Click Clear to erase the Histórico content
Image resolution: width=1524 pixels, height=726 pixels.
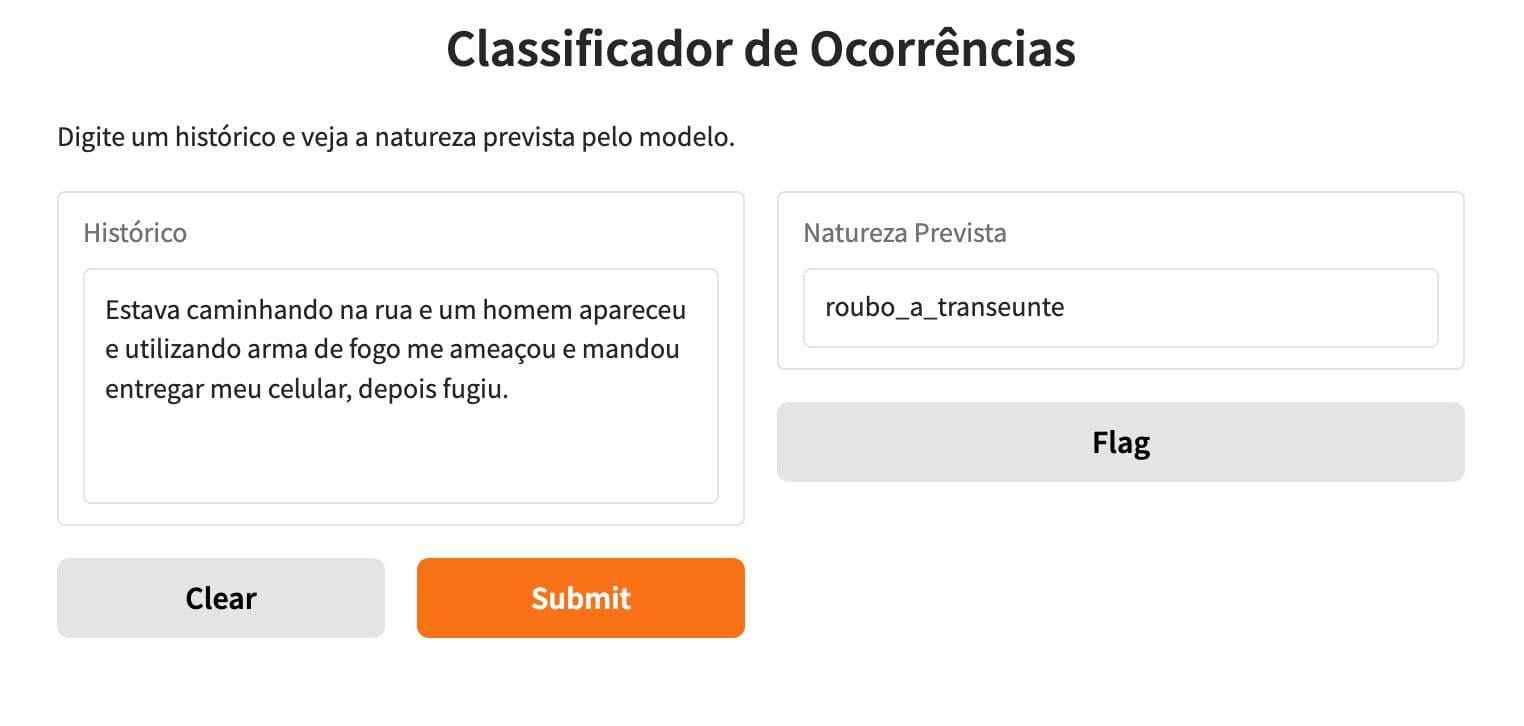point(220,597)
